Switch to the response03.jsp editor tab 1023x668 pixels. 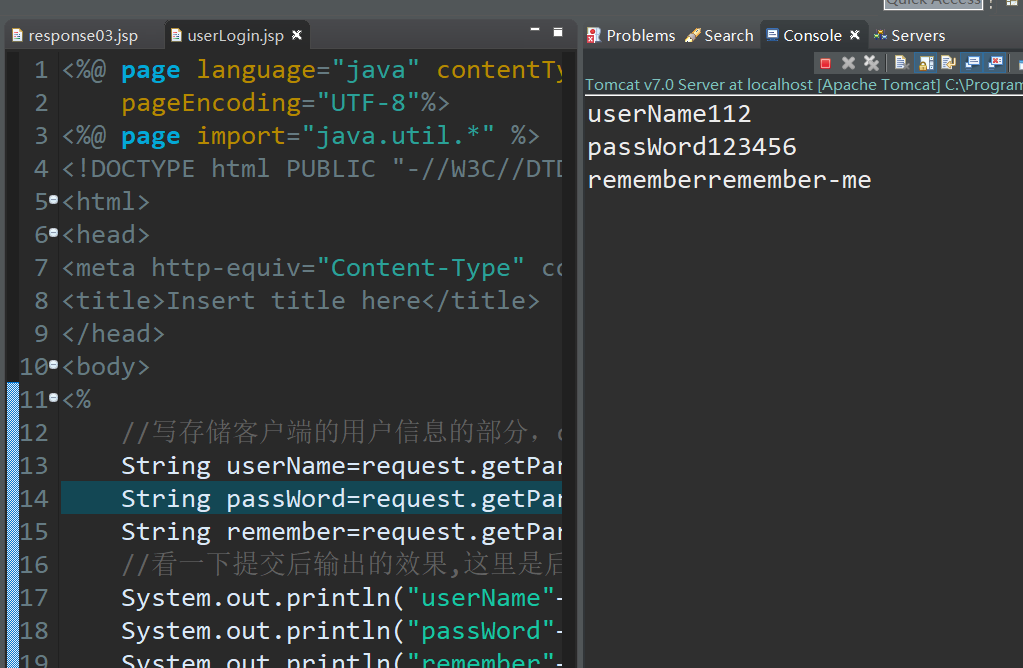[x=83, y=35]
